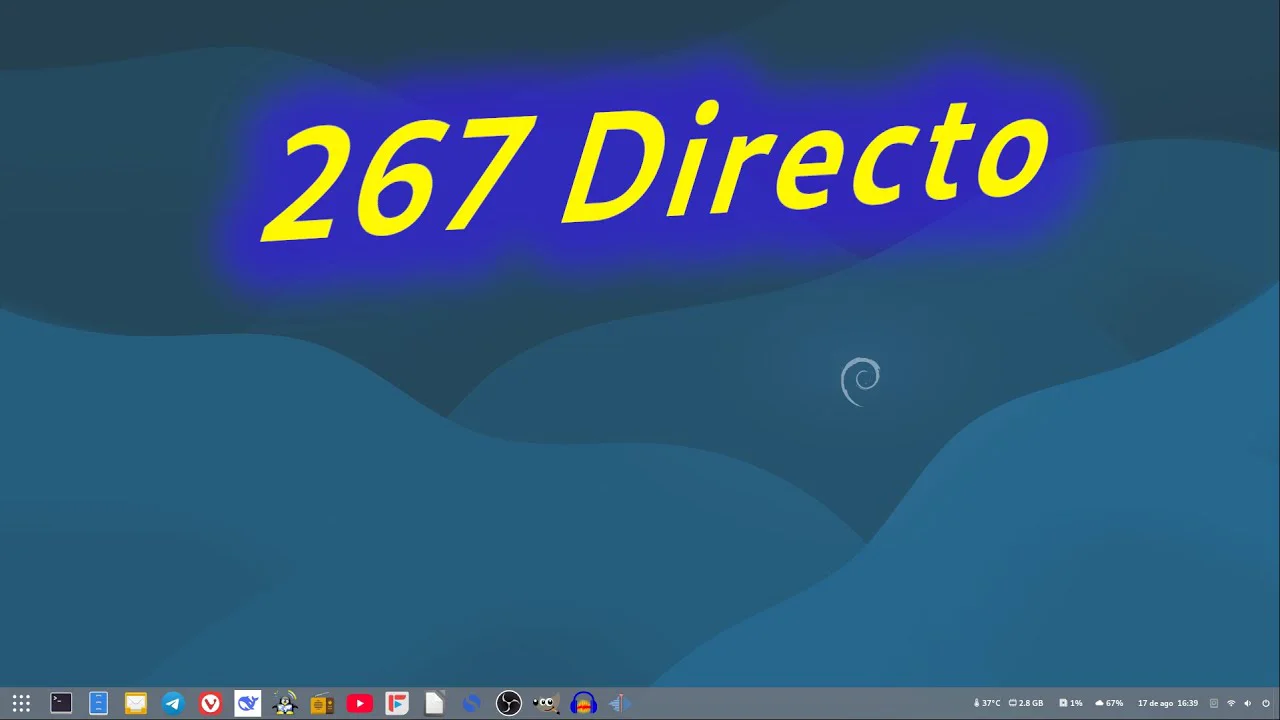Open Audacity audio editor
The height and width of the screenshot is (720, 1280).
583,704
